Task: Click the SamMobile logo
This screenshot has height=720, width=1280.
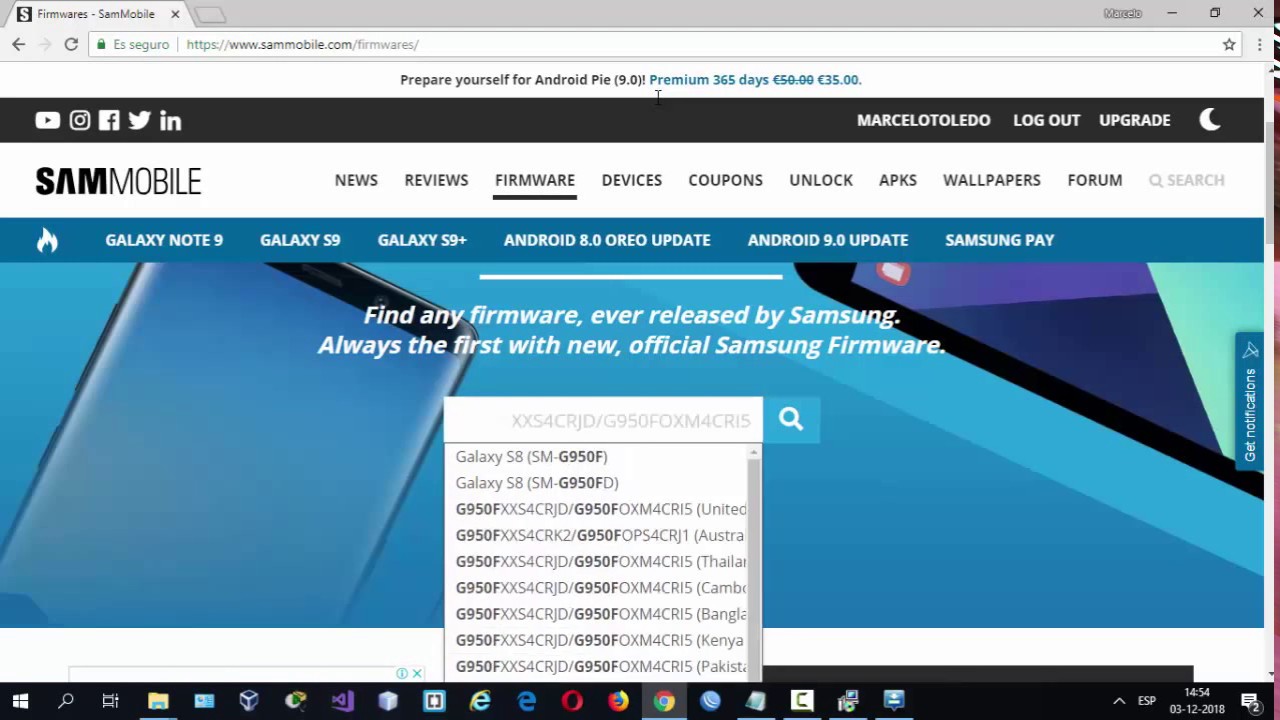Action: 118,180
